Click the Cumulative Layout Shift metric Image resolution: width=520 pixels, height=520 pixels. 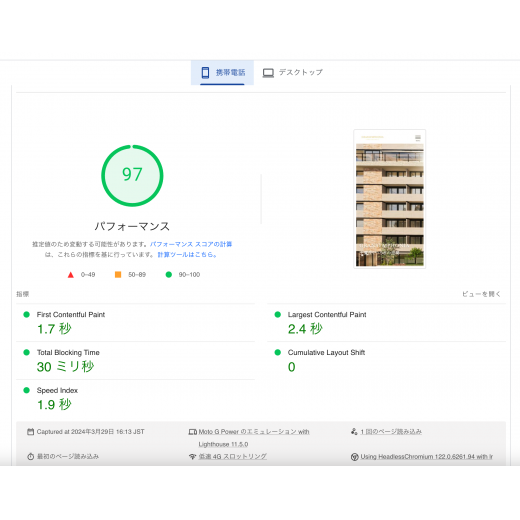[386, 360]
